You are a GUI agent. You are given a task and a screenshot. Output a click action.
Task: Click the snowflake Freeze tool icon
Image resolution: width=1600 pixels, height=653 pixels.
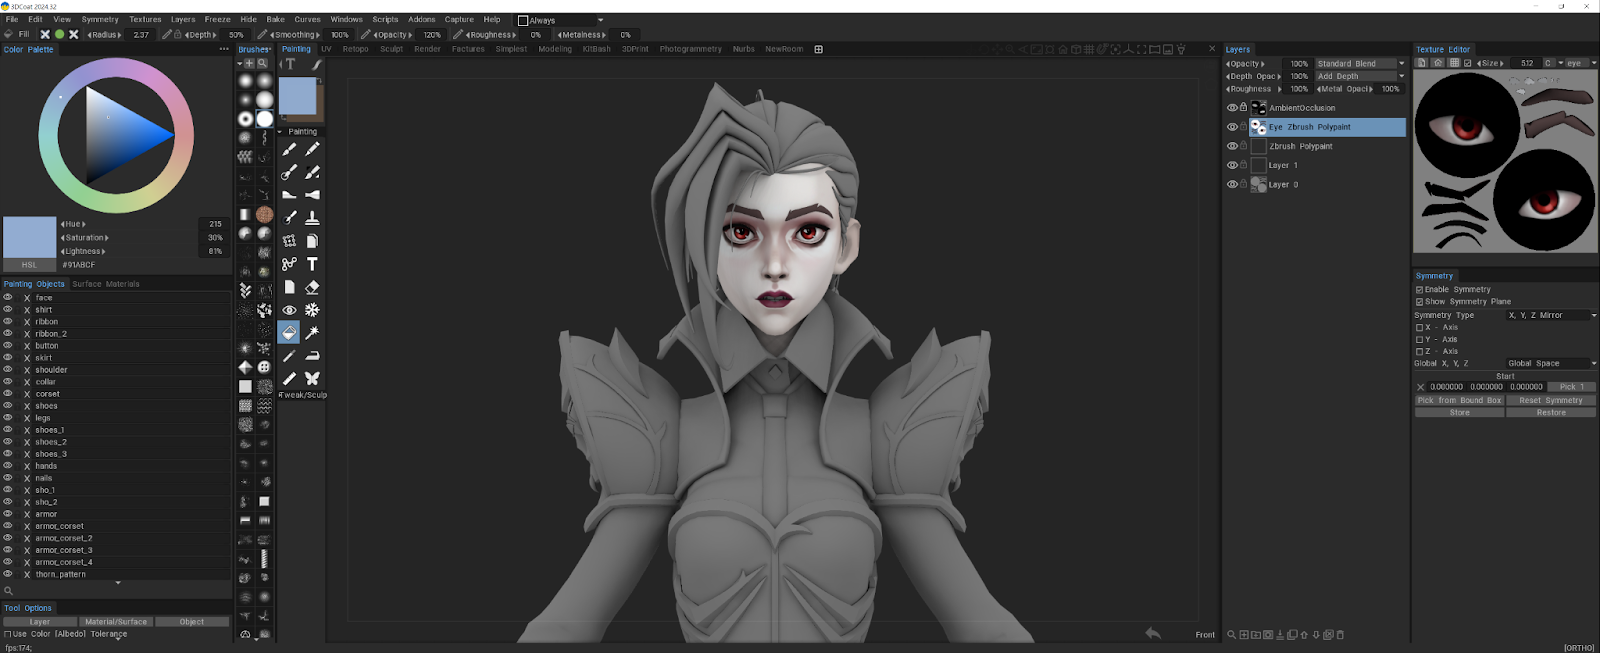[312, 310]
